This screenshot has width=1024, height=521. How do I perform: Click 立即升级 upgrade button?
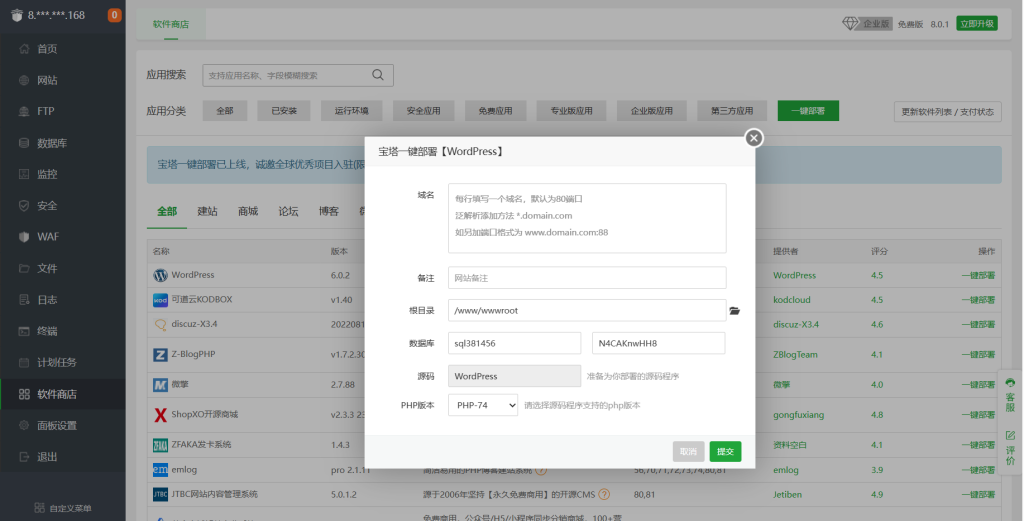(976, 24)
